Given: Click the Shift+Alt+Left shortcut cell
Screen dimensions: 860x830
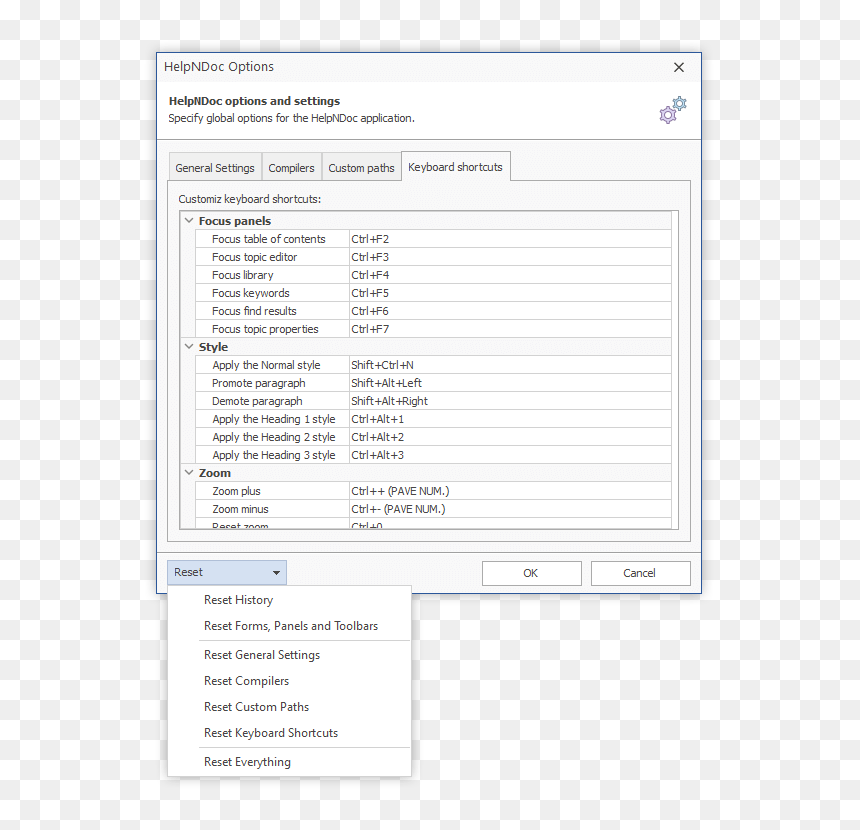Looking at the screenshot, I should 510,383.
